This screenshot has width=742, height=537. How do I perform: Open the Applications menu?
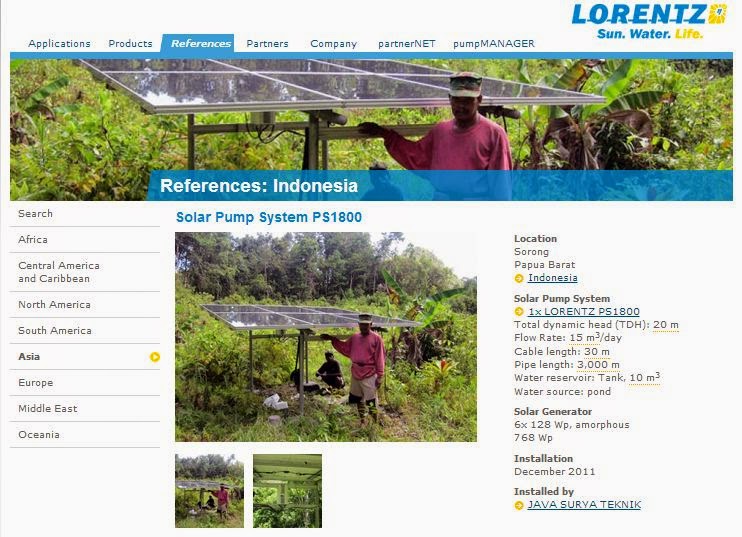[x=59, y=44]
